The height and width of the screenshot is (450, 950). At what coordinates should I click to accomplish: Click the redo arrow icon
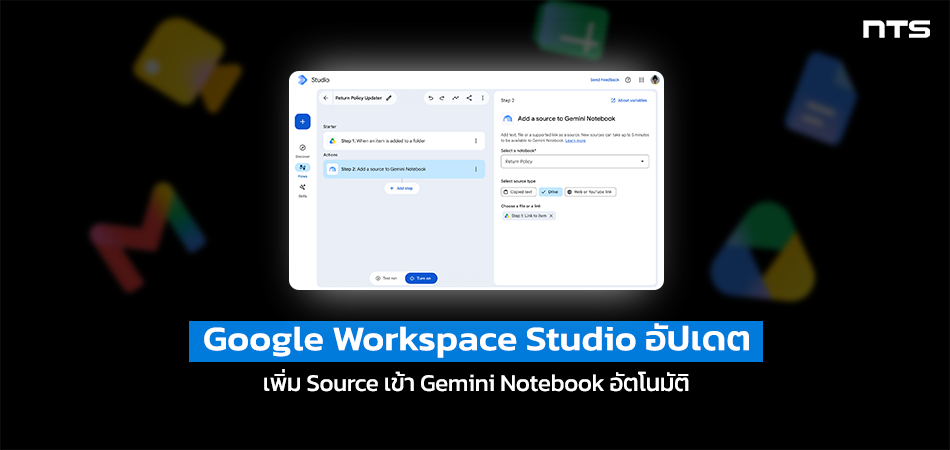tap(442, 98)
